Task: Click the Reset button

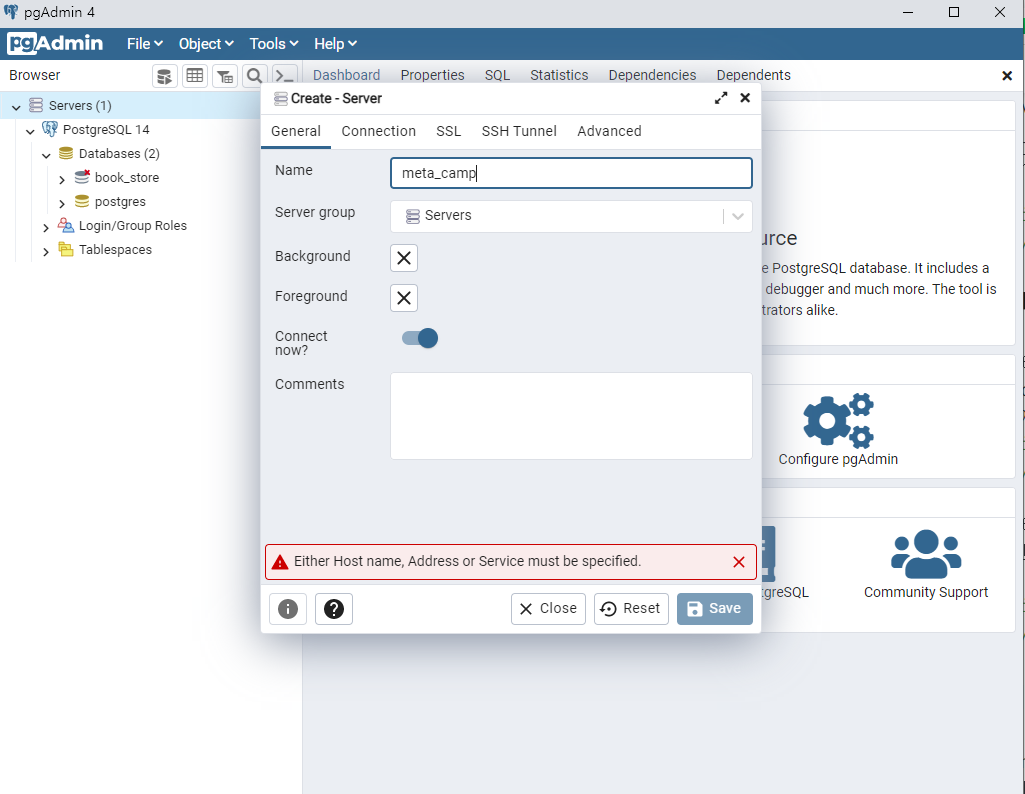Action: (x=631, y=609)
